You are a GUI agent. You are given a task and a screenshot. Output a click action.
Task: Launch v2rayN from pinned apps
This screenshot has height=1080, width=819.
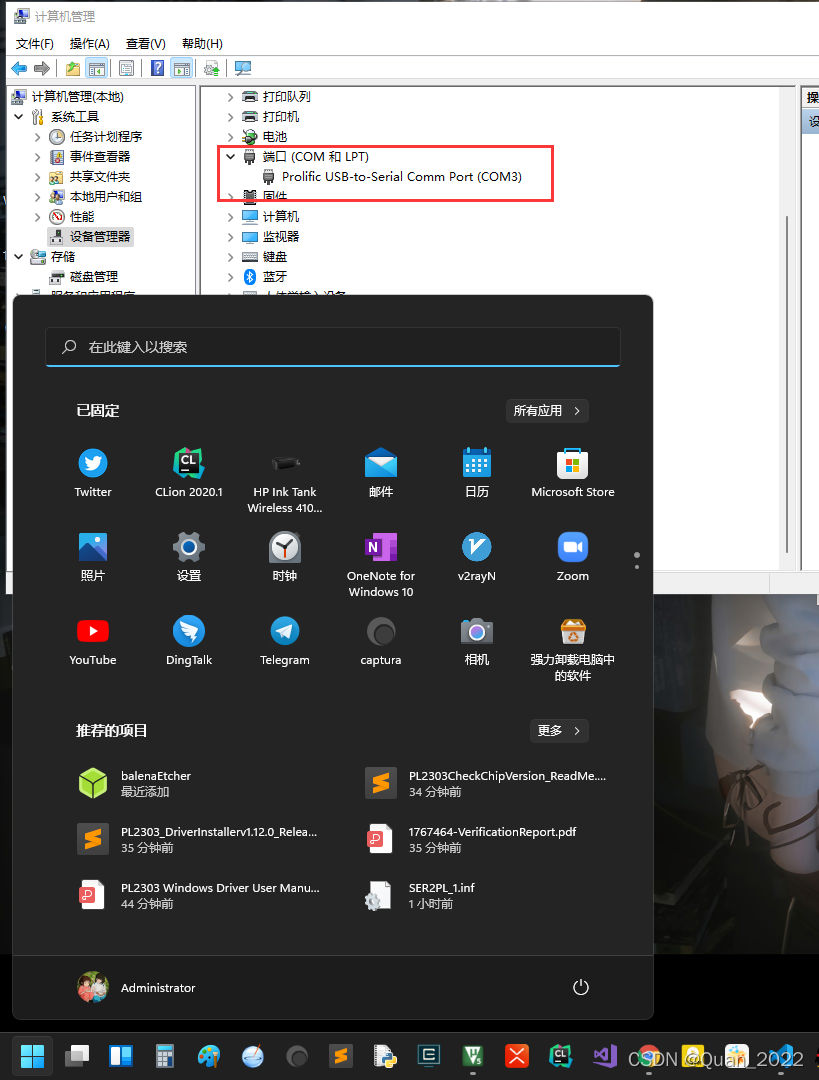click(477, 557)
